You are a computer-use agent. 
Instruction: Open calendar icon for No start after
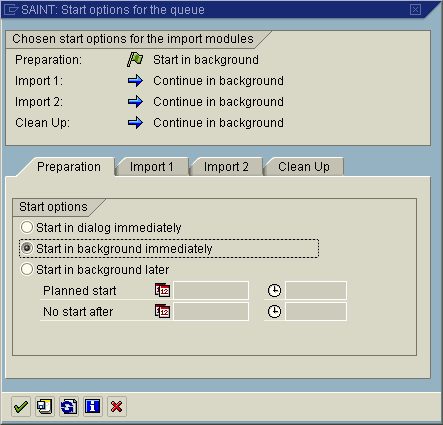(x=162, y=311)
